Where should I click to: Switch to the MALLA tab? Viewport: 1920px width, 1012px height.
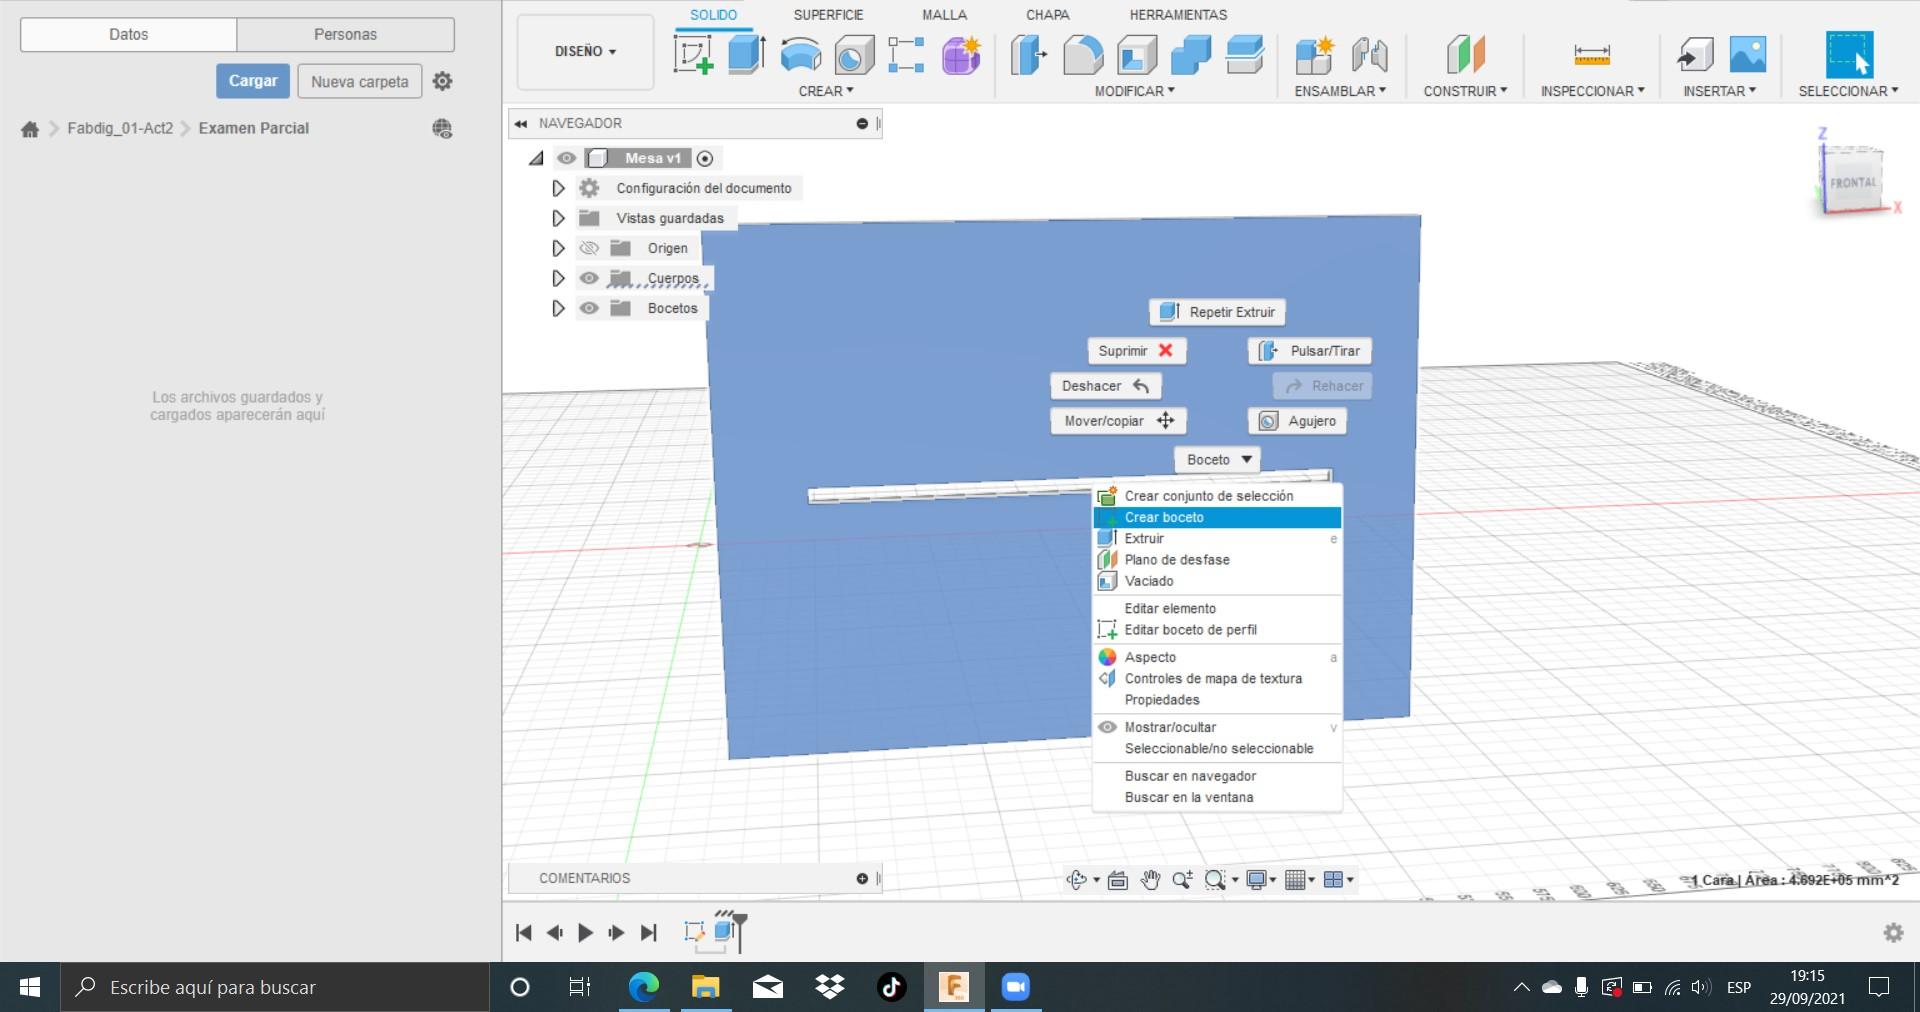pyautogui.click(x=944, y=15)
